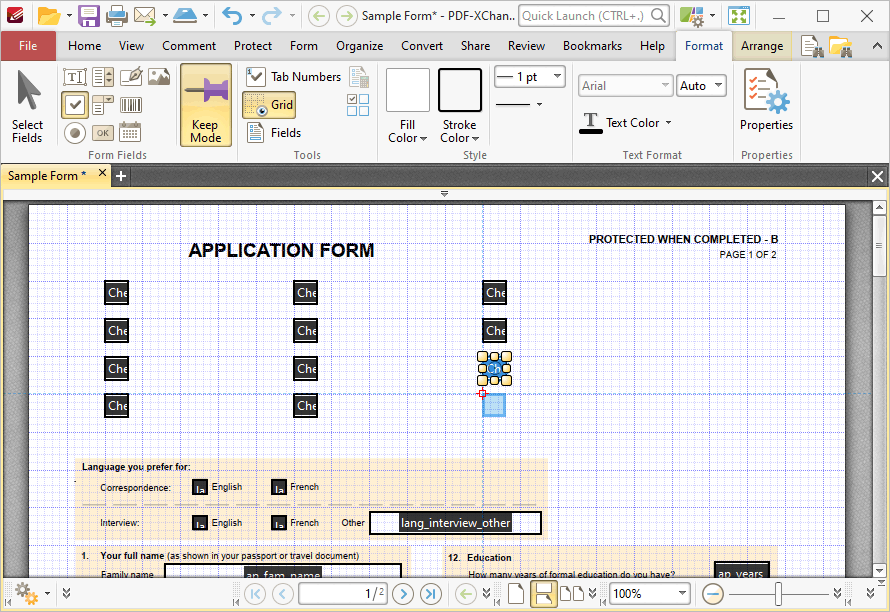
Task: Select the continuous page layout icon
Action: coord(544,594)
